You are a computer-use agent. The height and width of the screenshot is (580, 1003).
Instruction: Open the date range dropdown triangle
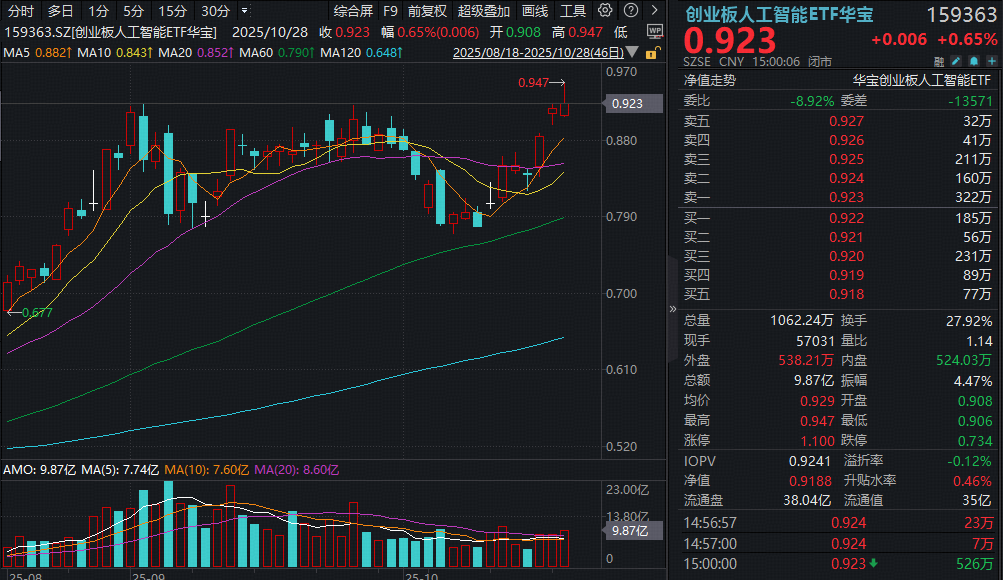pyautogui.click(x=632, y=52)
